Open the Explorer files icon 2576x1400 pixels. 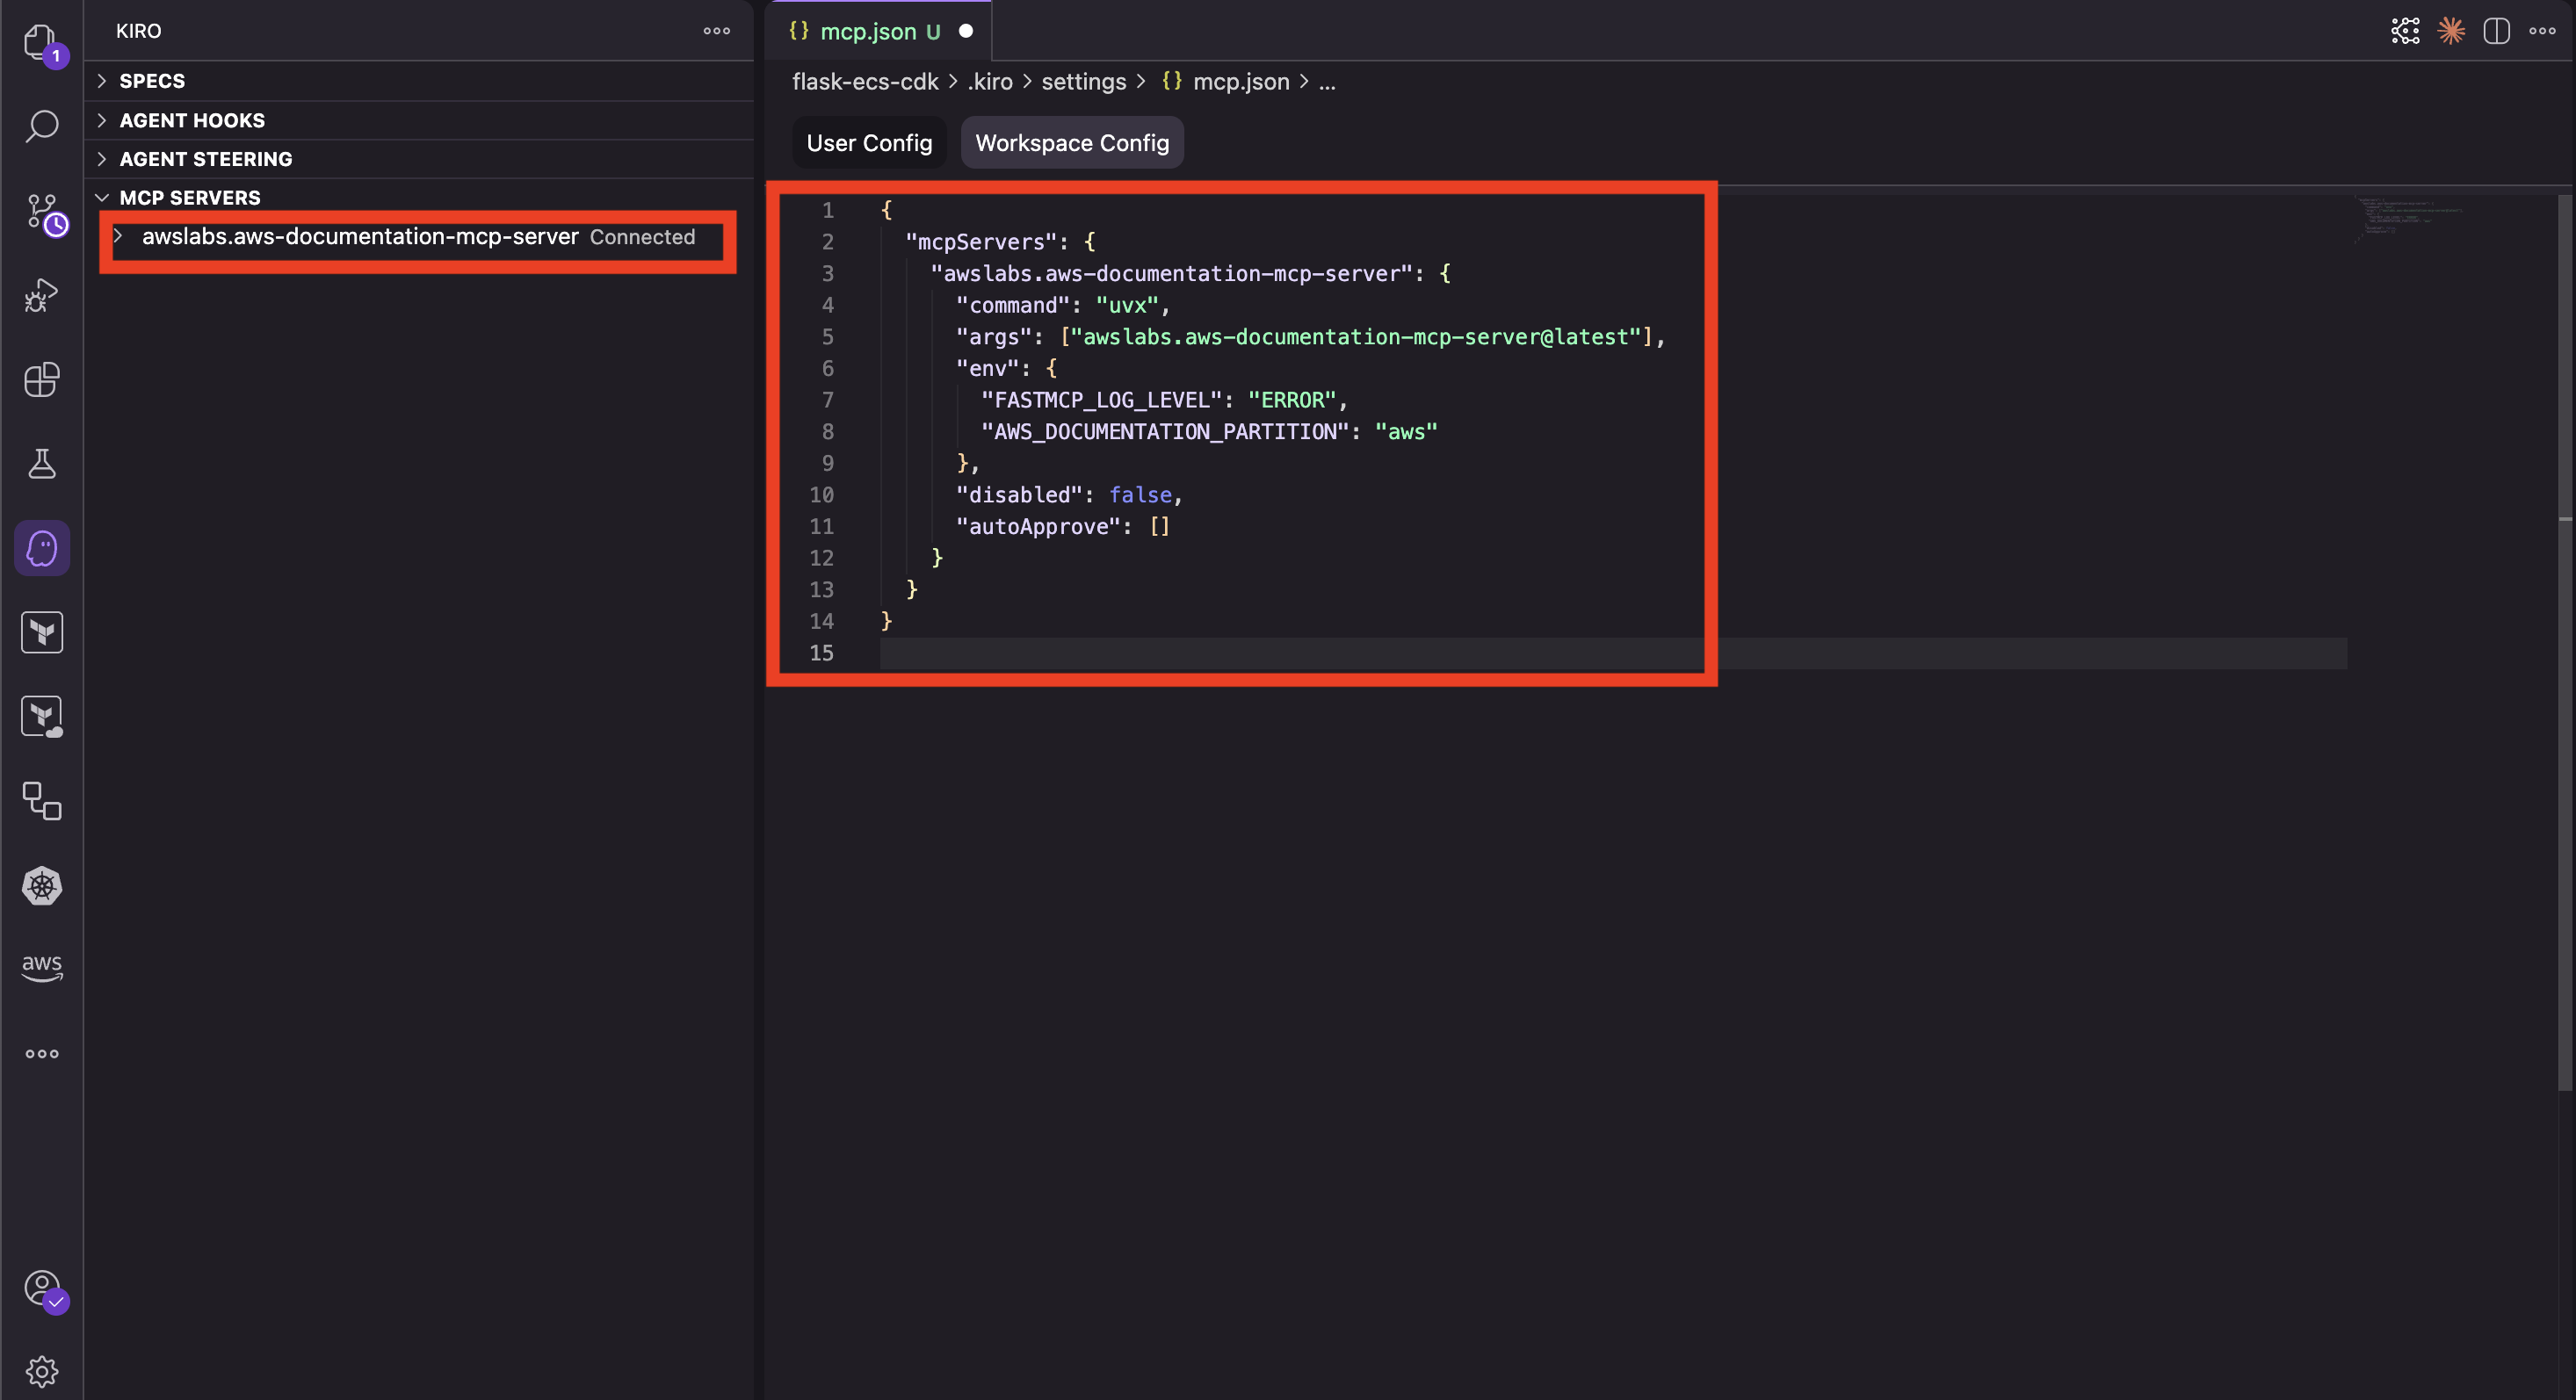click(41, 42)
